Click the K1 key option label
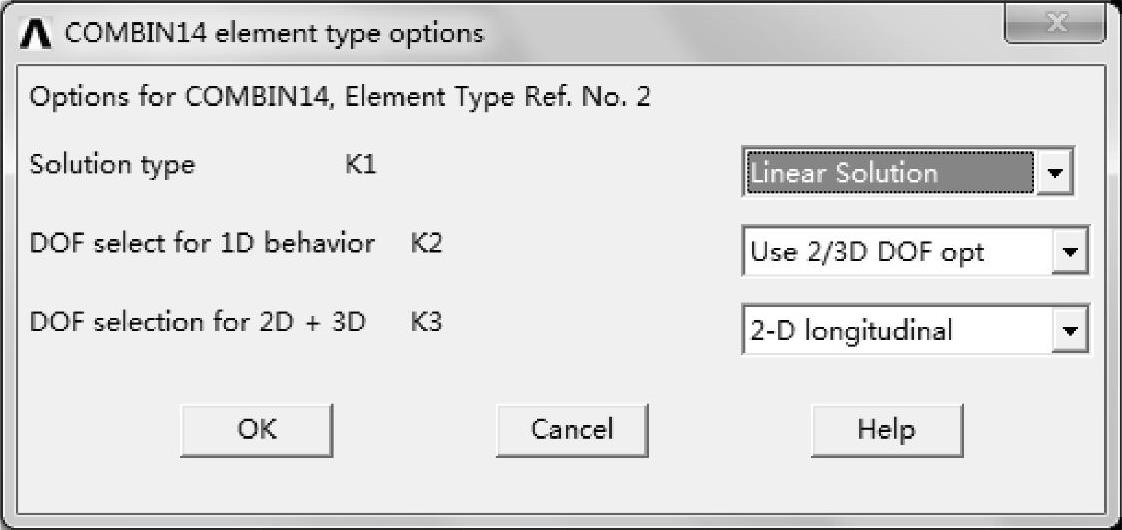 [x=360, y=165]
